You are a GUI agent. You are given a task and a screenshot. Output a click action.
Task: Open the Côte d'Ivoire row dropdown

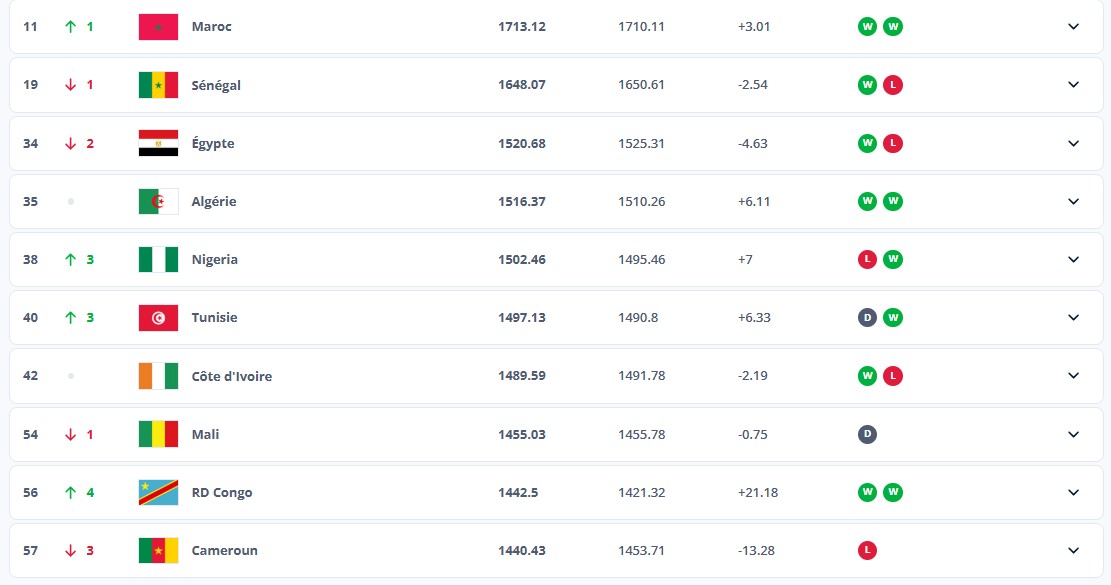click(x=1073, y=376)
